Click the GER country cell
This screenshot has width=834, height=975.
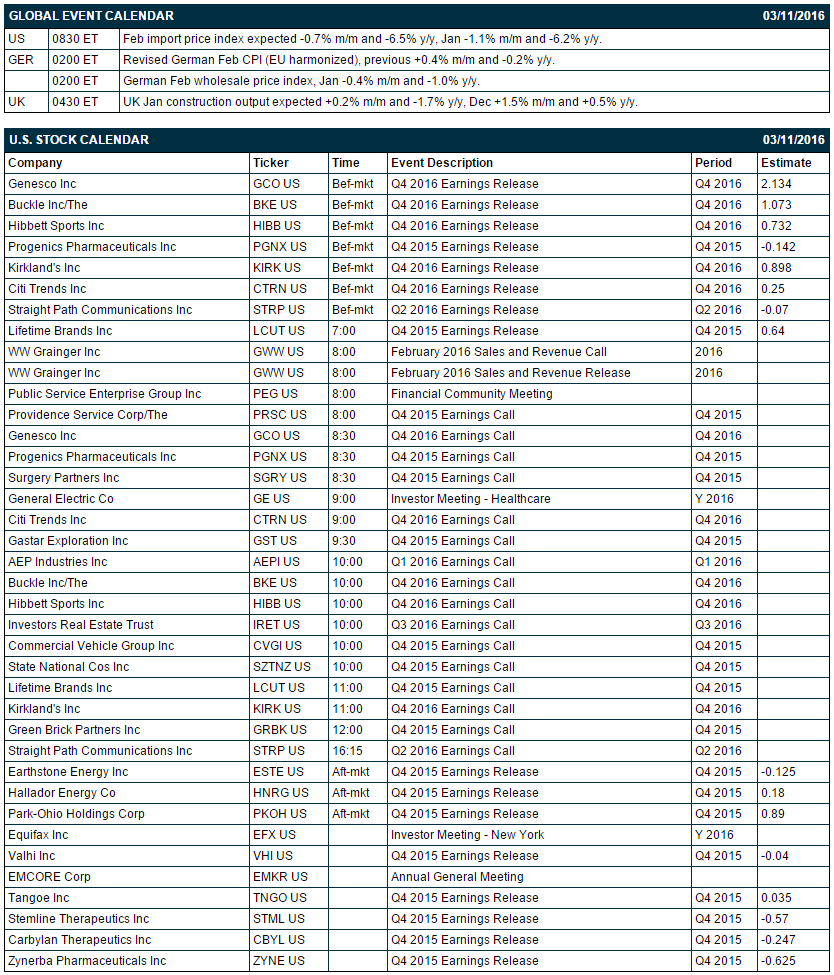click(x=21, y=60)
